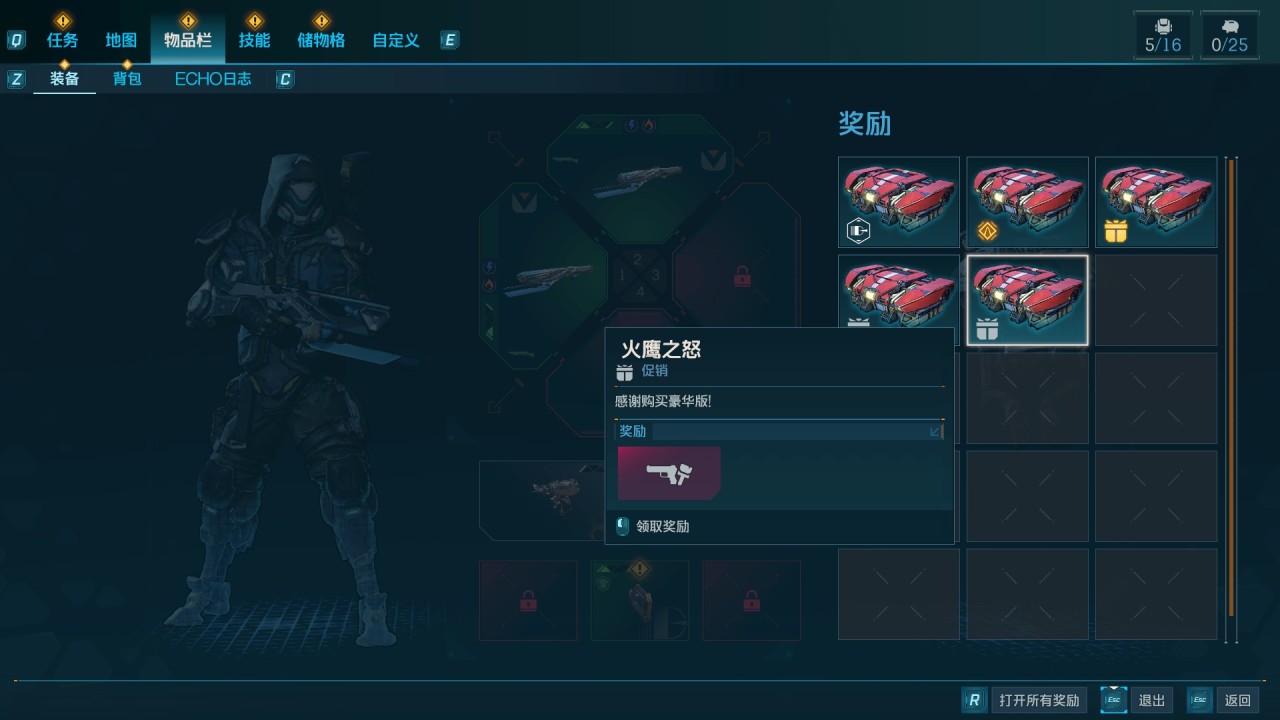
Task: Select the first reward chest with battery icon
Action: pyautogui.click(x=899, y=202)
